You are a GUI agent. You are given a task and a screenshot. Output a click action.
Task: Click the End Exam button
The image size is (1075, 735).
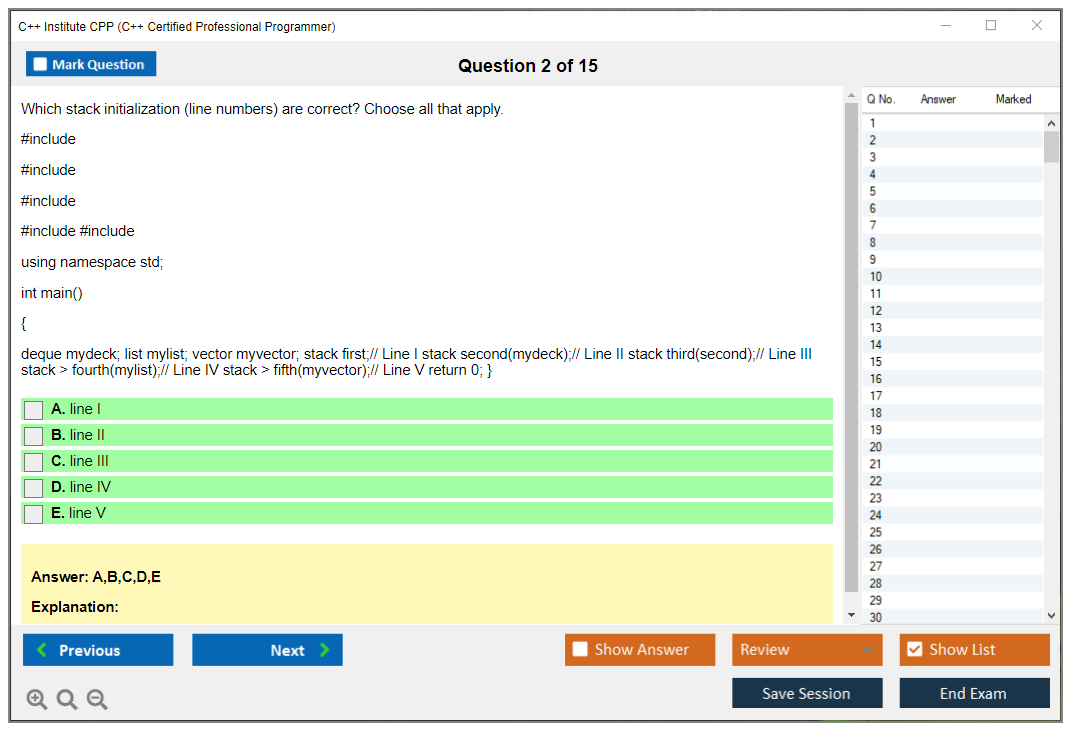pyautogui.click(x=974, y=693)
